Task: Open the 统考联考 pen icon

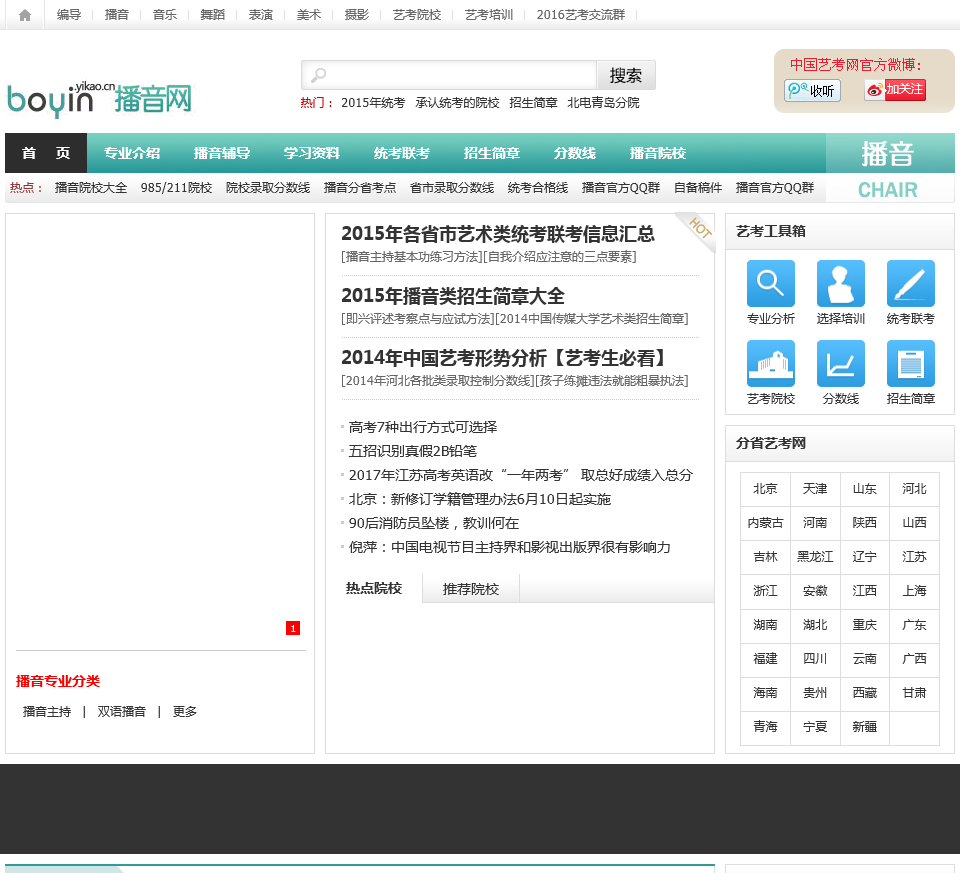Action: [x=911, y=283]
